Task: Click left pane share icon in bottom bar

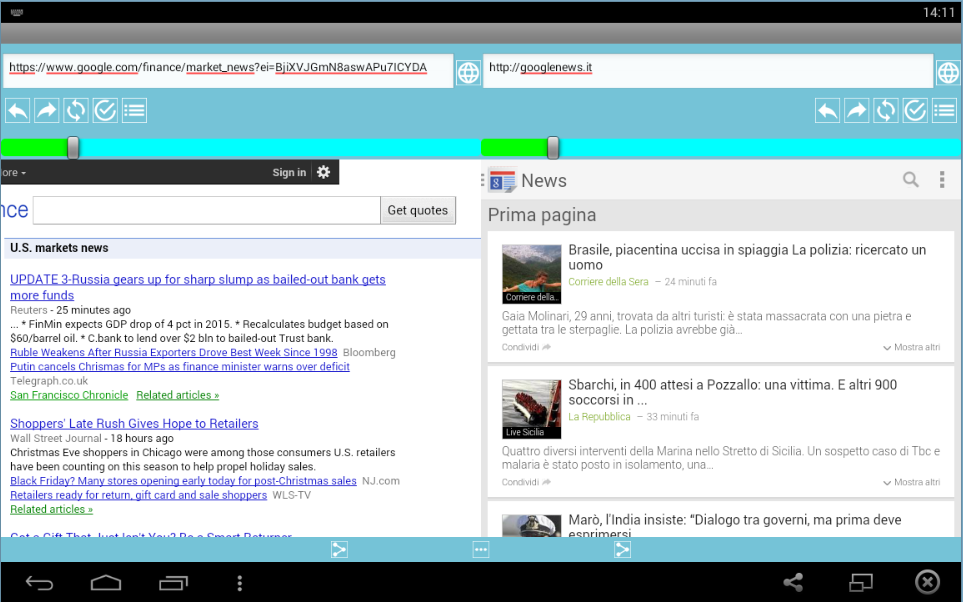Action: pos(339,549)
